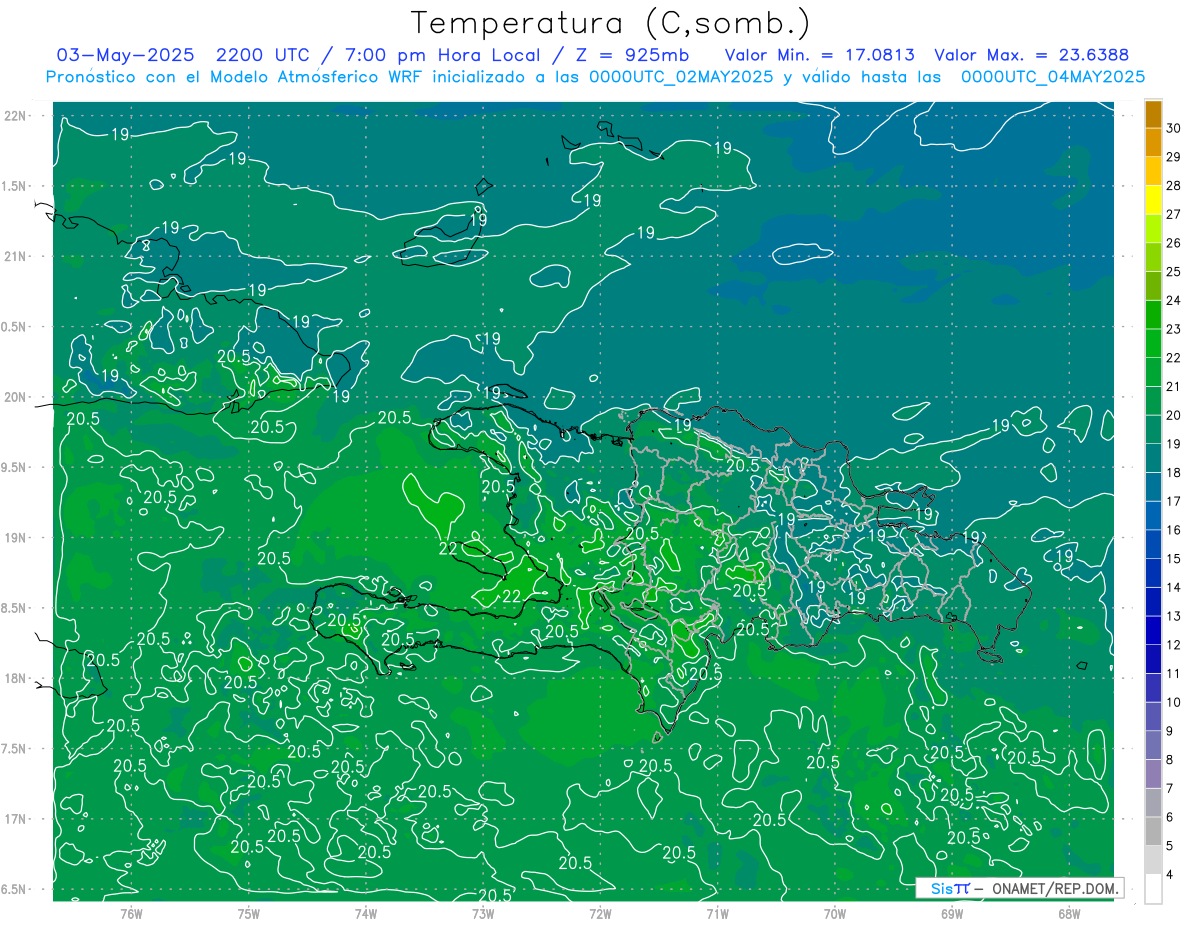
Task: Click the "68W" longitude axis label
Action: pyautogui.click(x=1068, y=914)
